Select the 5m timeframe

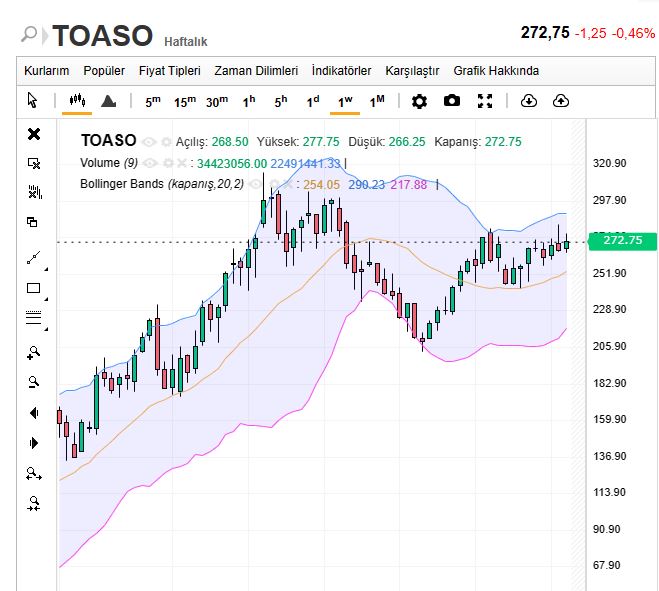click(x=153, y=101)
